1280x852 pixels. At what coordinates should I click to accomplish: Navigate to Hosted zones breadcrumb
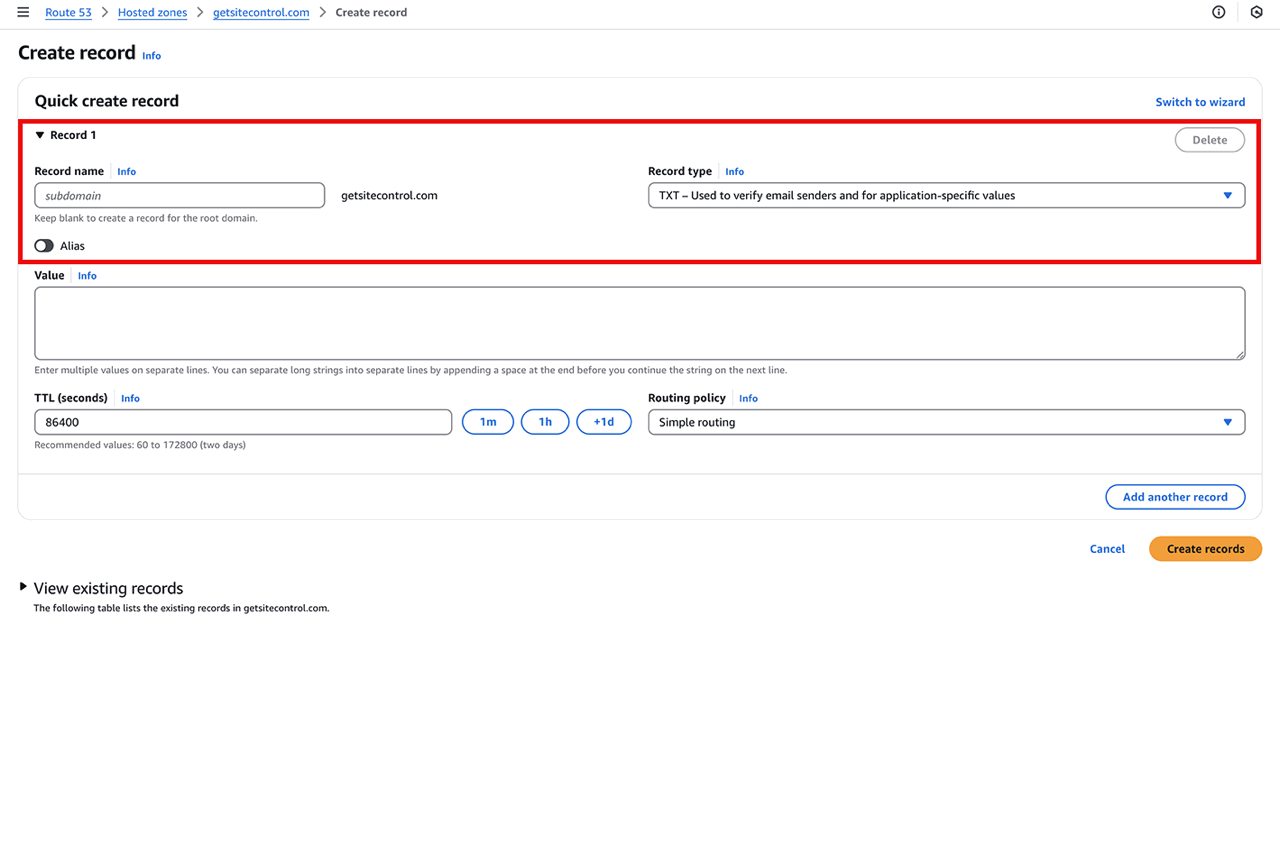[x=152, y=13]
